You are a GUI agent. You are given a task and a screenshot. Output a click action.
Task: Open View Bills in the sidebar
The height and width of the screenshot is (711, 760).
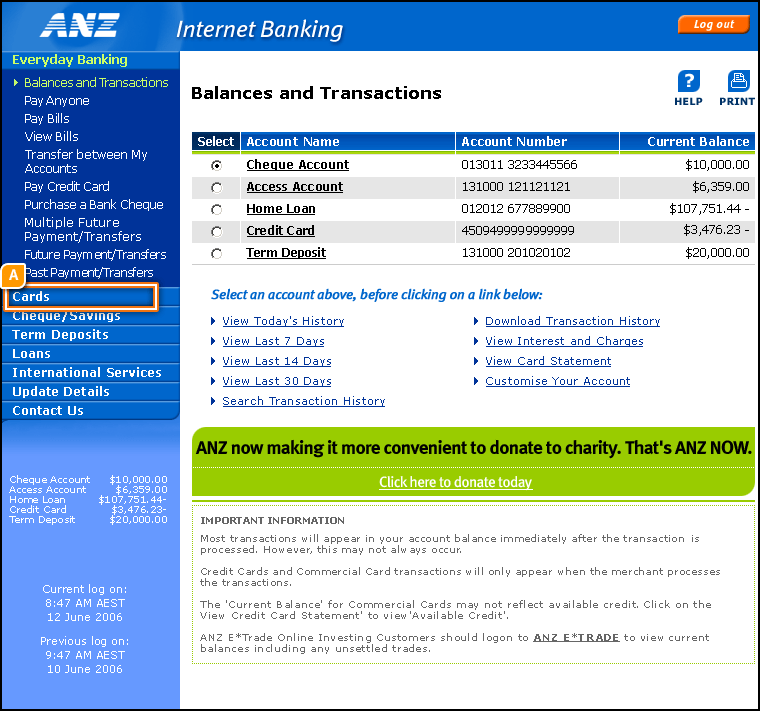coord(51,137)
